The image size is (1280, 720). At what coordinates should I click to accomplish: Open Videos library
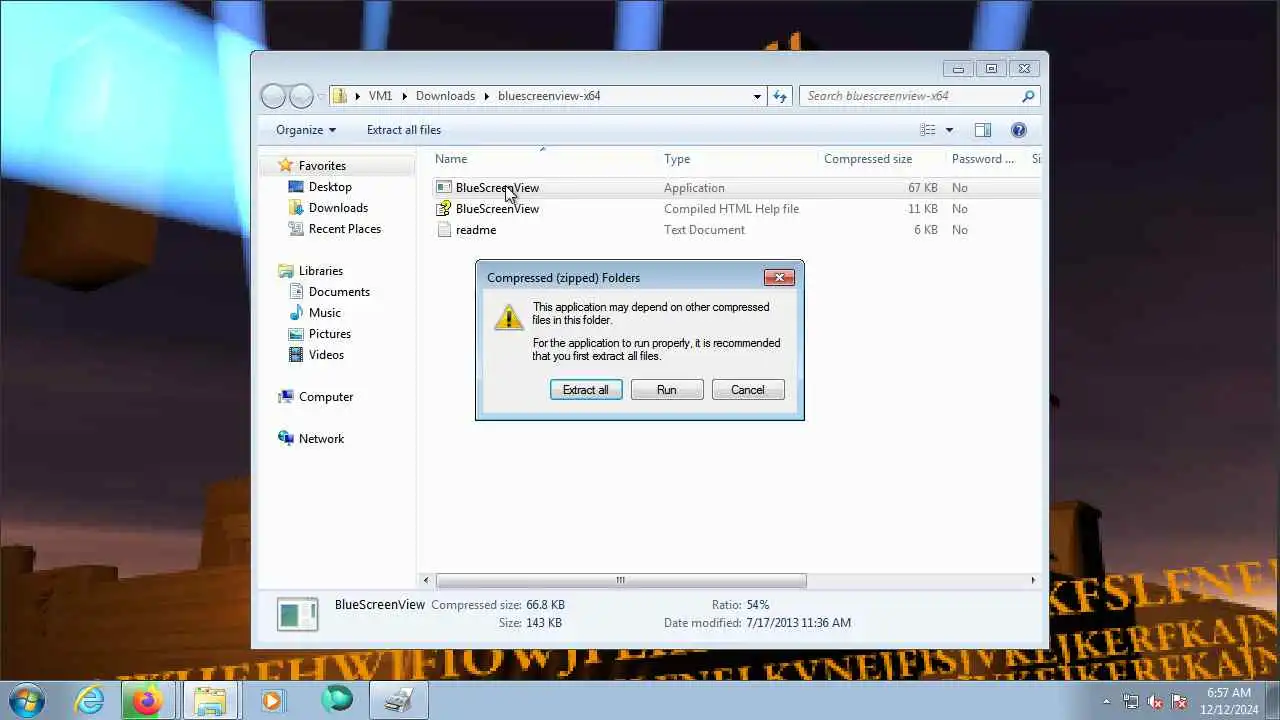[326, 355]
